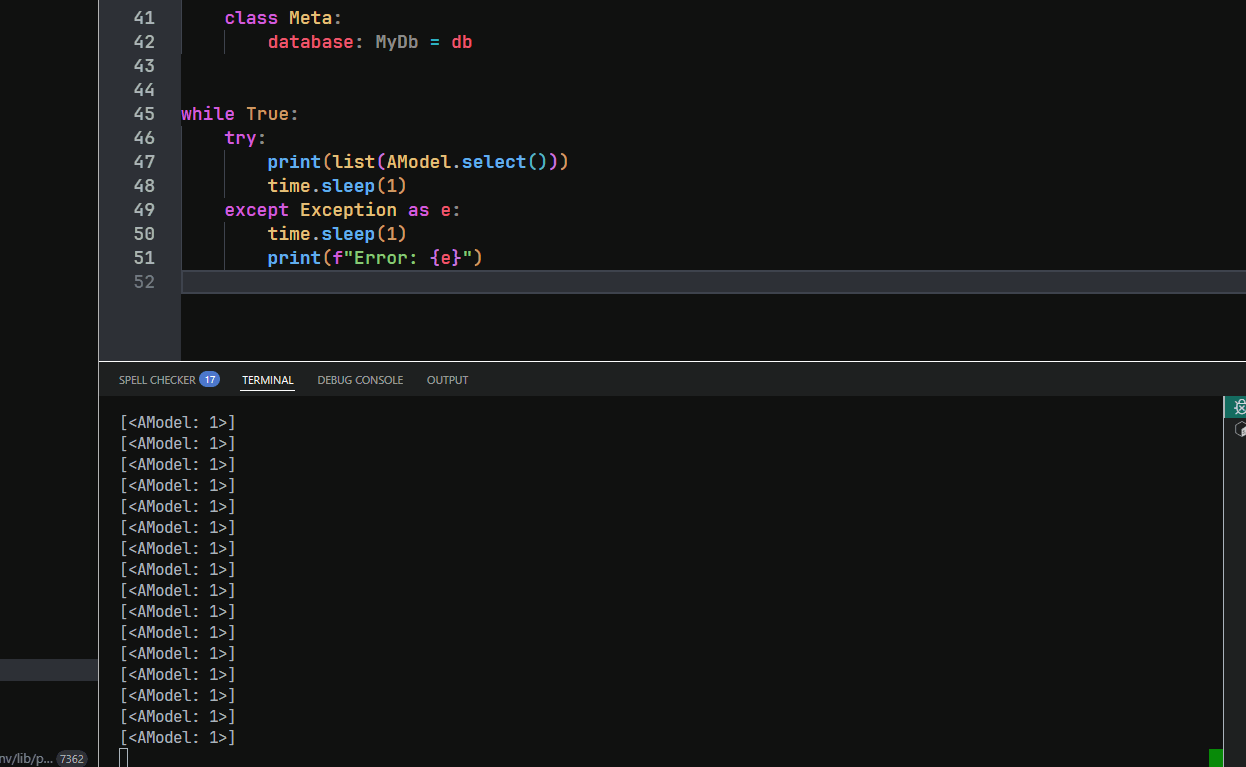Focus the terminal cursor input line
The image size is (1246, 767).
124,758
